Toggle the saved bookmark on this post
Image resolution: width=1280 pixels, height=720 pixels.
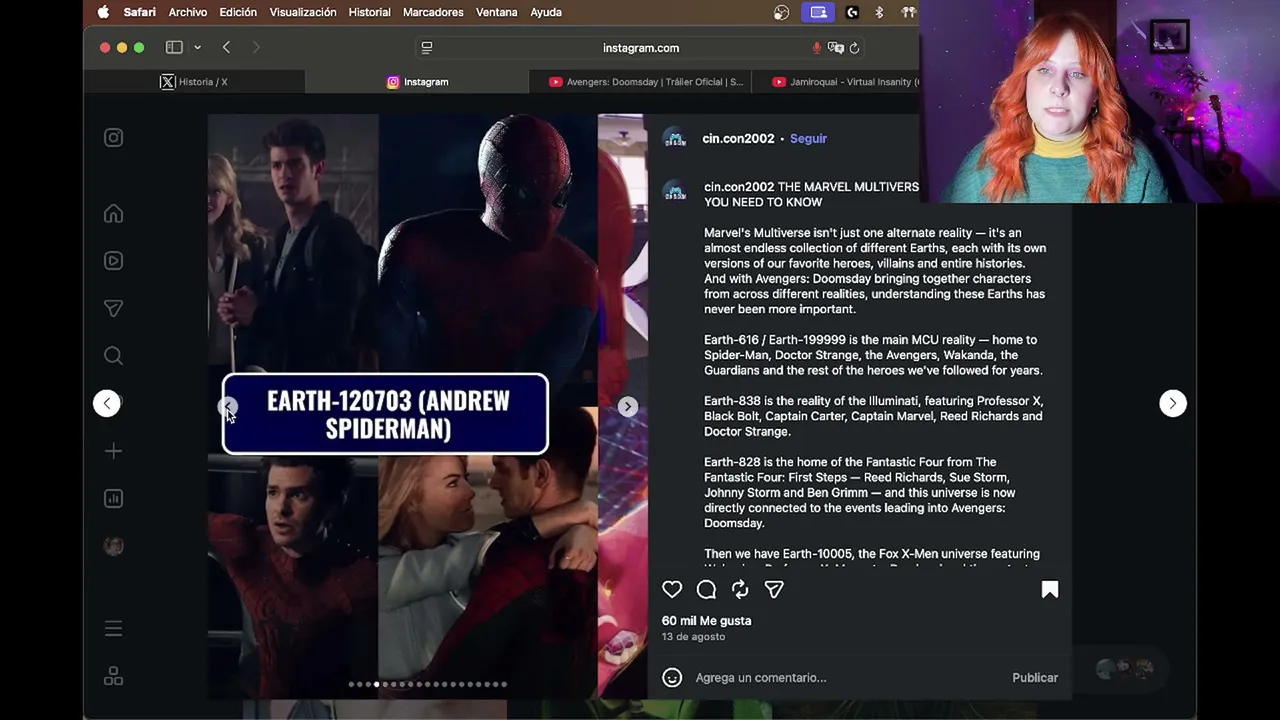tap(1050, 590)
